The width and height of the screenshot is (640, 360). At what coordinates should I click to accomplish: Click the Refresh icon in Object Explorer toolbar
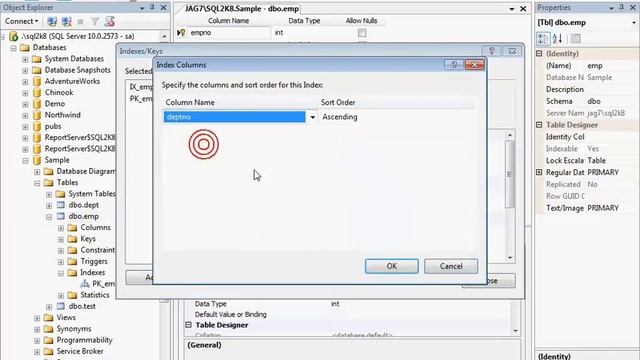[x=109, y=21]
